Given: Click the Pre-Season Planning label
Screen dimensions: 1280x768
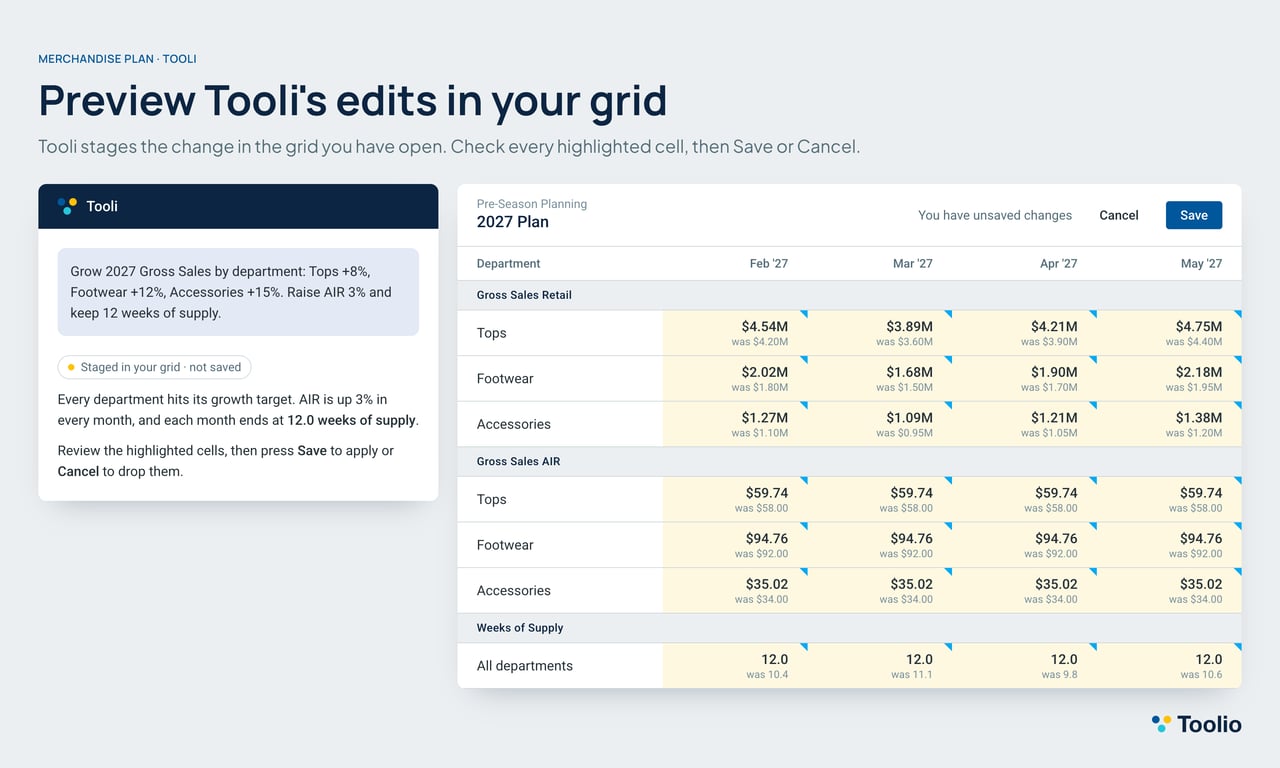Looking at the screenshot, I should point(532,204).
